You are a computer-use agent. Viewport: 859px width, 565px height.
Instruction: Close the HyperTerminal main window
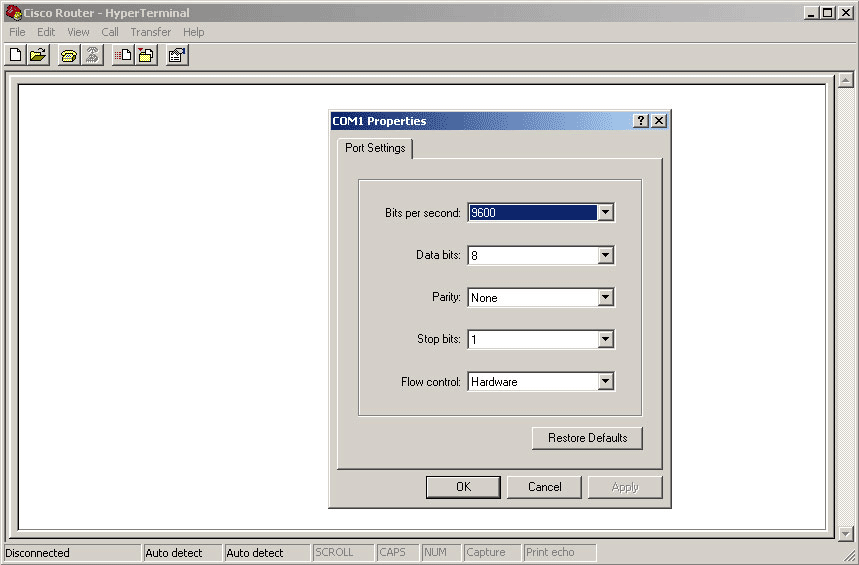click(x=846, y=13)
